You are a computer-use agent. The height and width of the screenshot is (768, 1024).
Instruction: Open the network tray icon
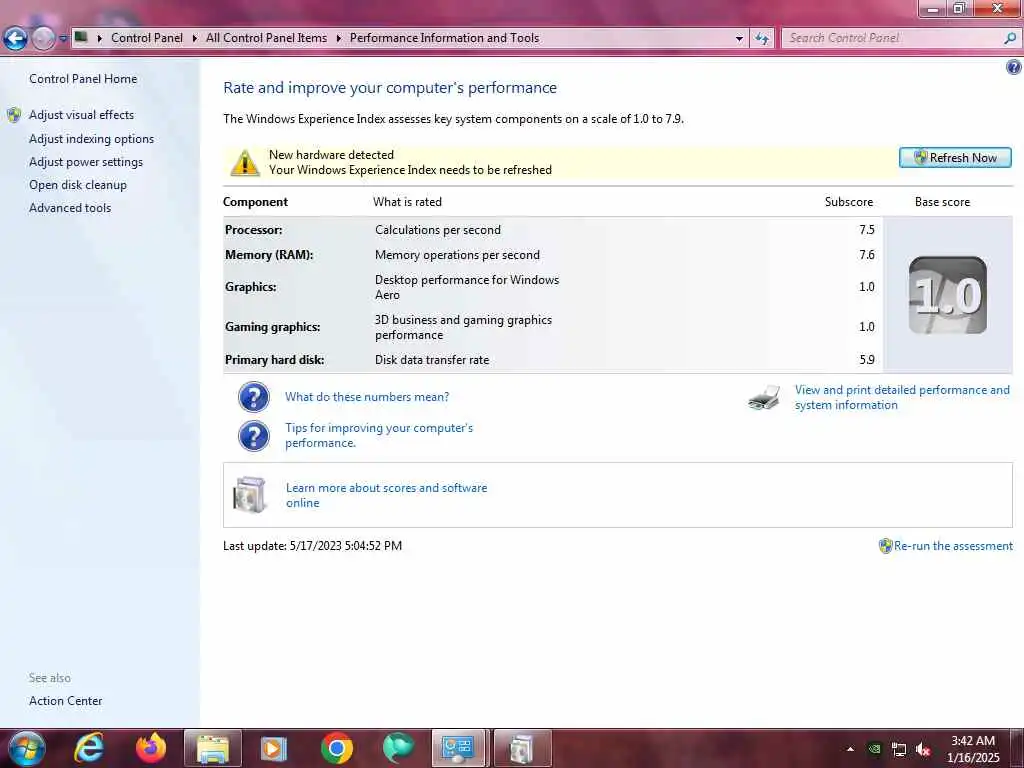click(x=899, y=750)
